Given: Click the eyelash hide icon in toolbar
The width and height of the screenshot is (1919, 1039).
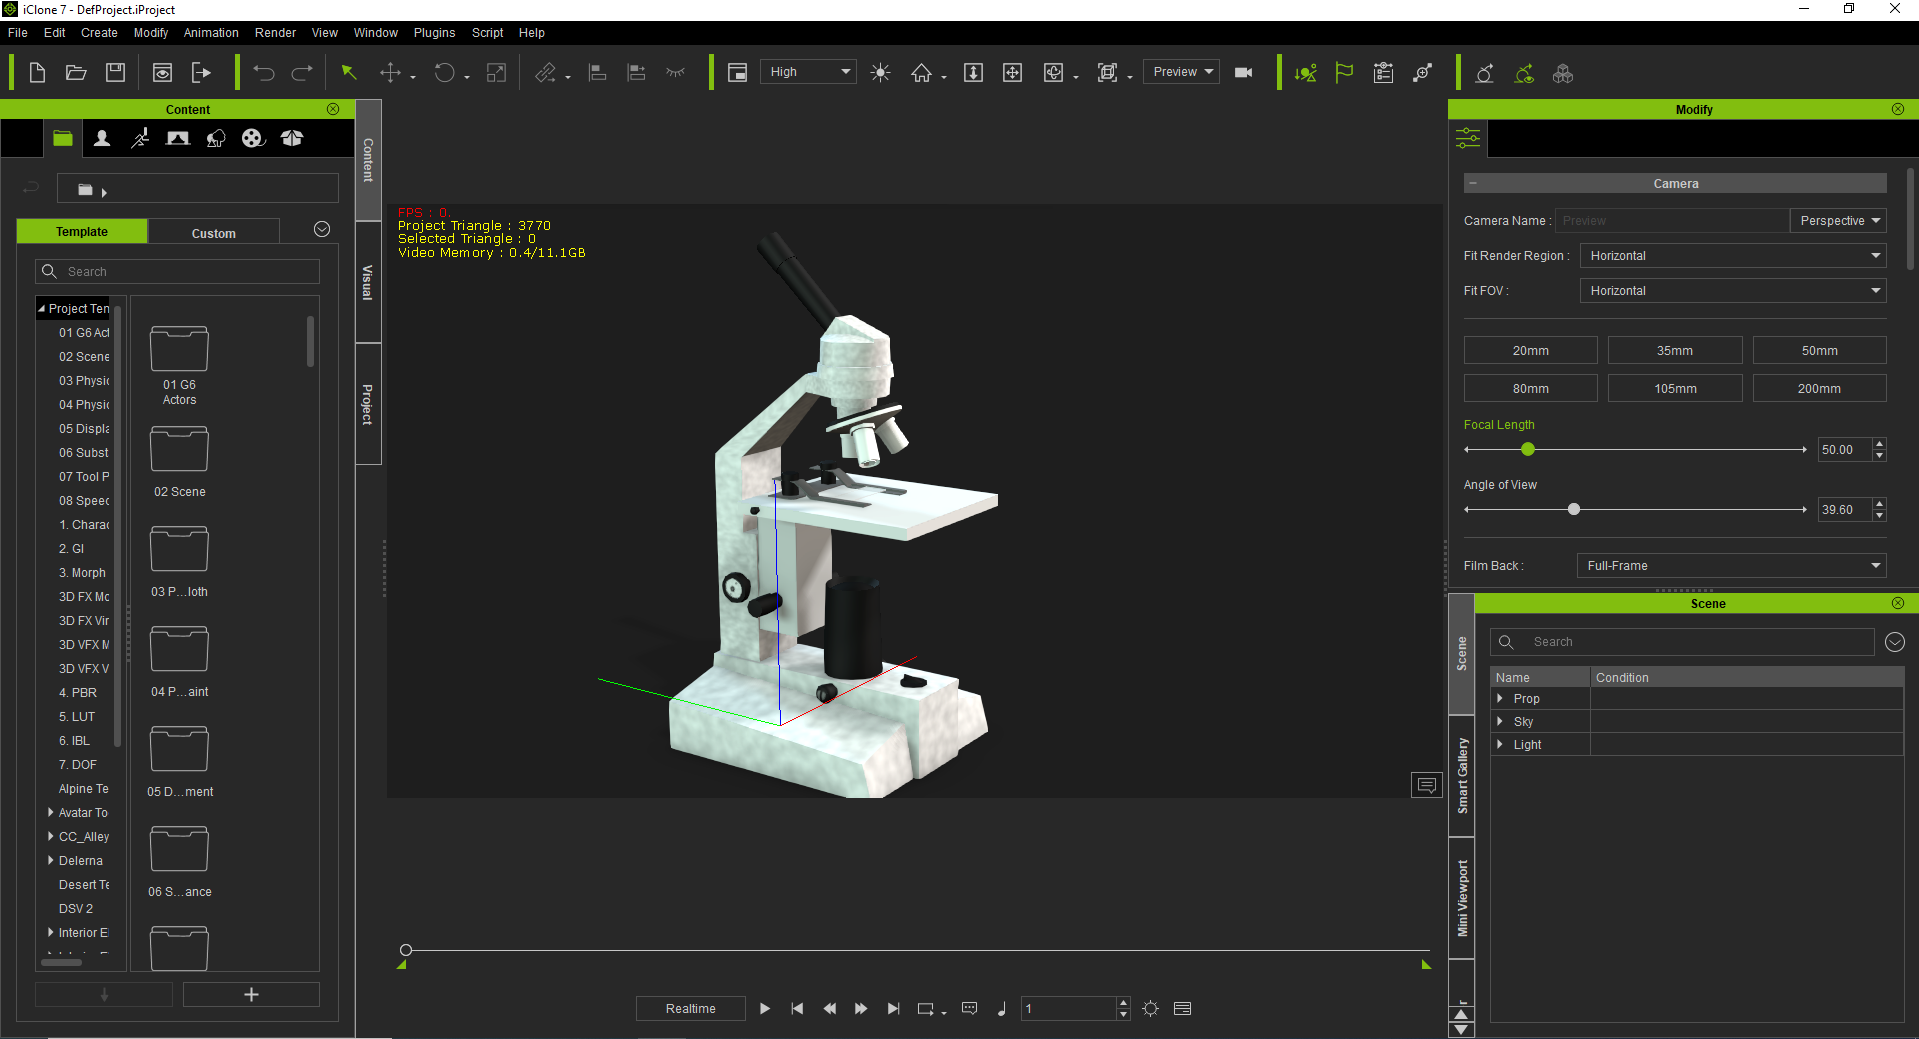Looking at the screenshot, I should pos(676,72).
